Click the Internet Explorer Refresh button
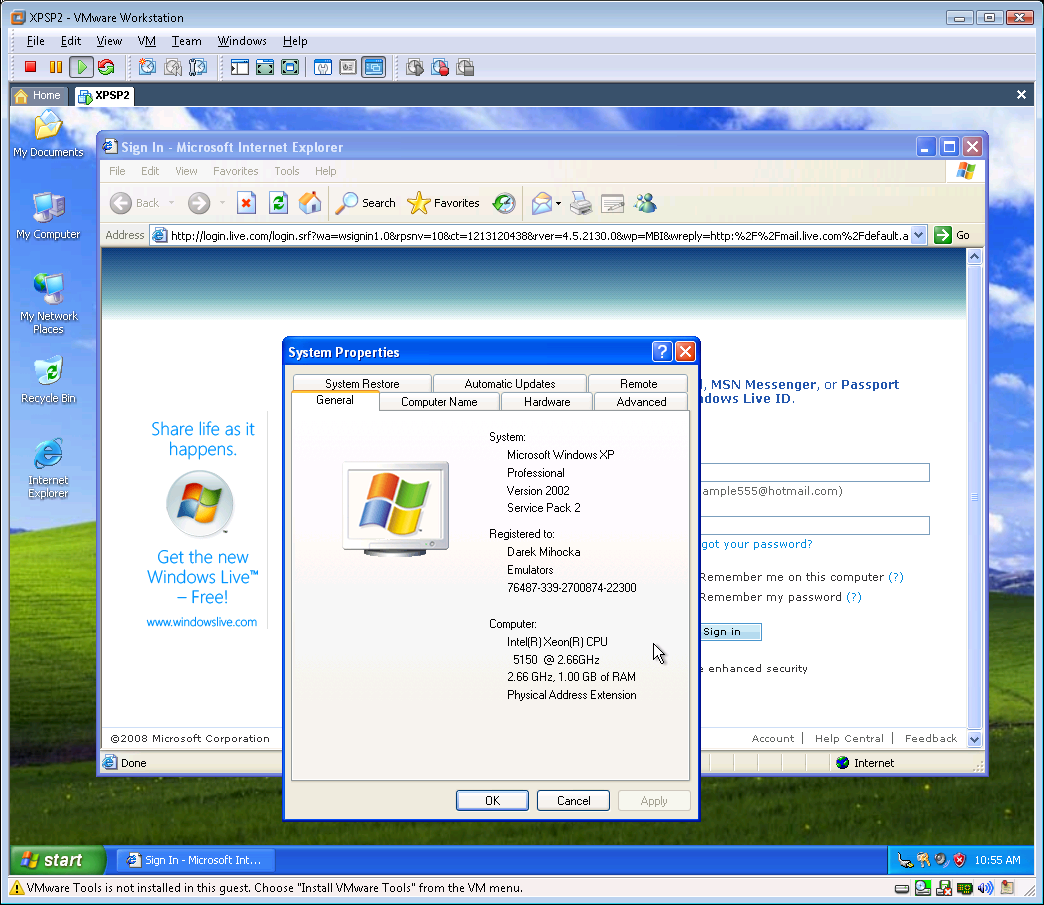The width and height of the screenshot is (1044, 905). pyautogui.click(x=278, y=203)
